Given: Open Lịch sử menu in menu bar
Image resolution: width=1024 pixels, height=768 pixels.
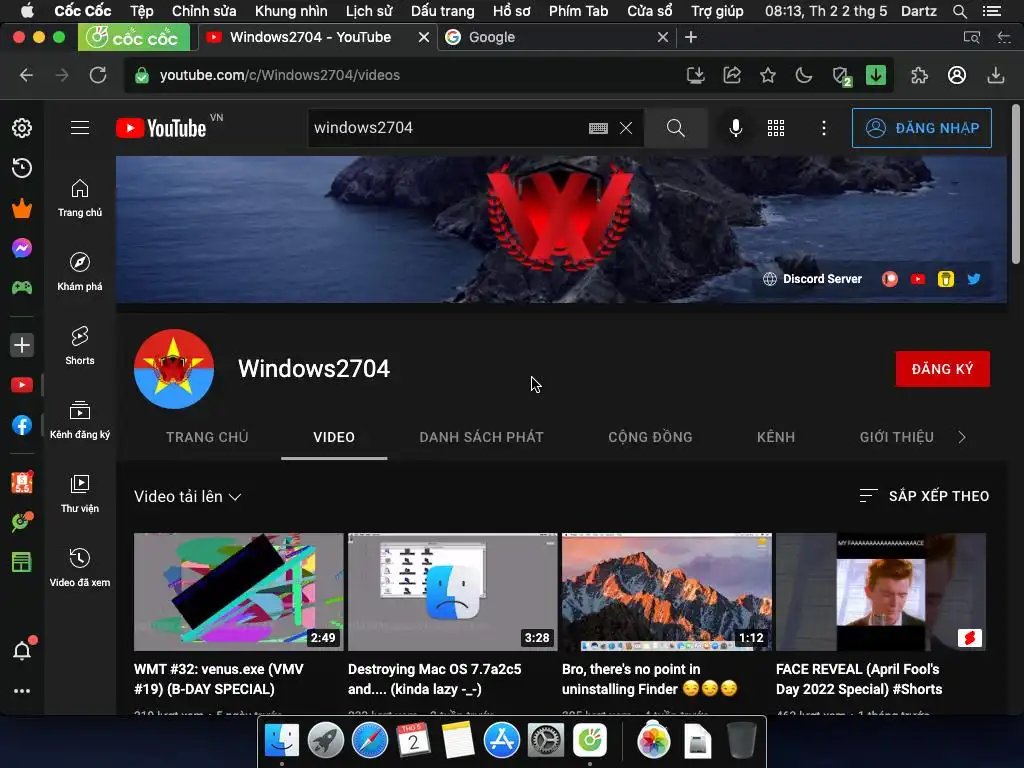Looking at the screenshot, I should coord(369,11).
